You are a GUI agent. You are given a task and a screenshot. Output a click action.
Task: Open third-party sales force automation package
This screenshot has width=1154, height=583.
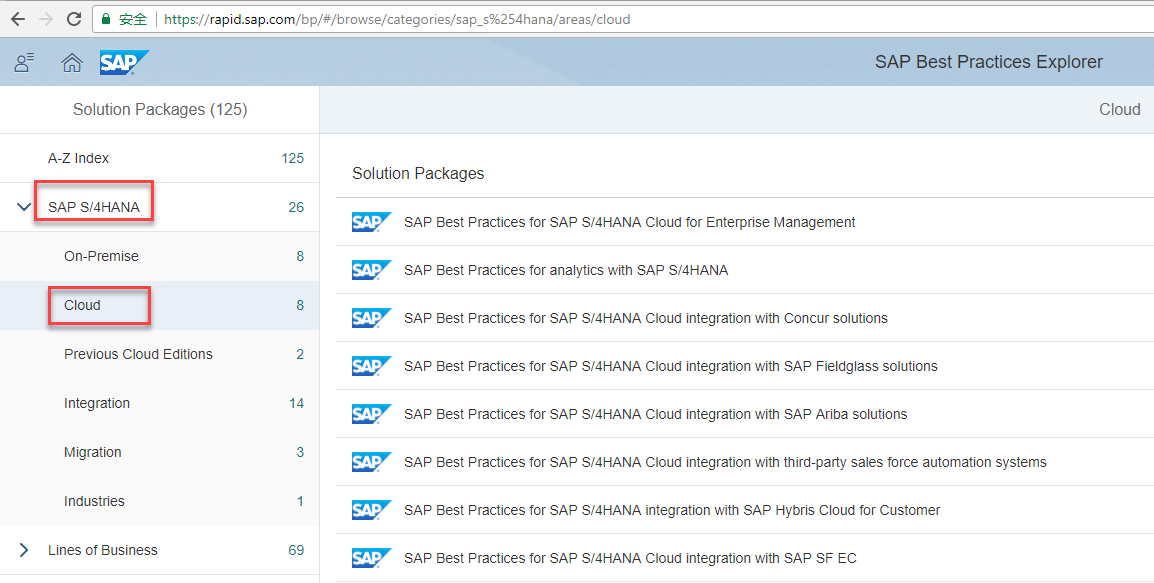[x=725, y=462]
